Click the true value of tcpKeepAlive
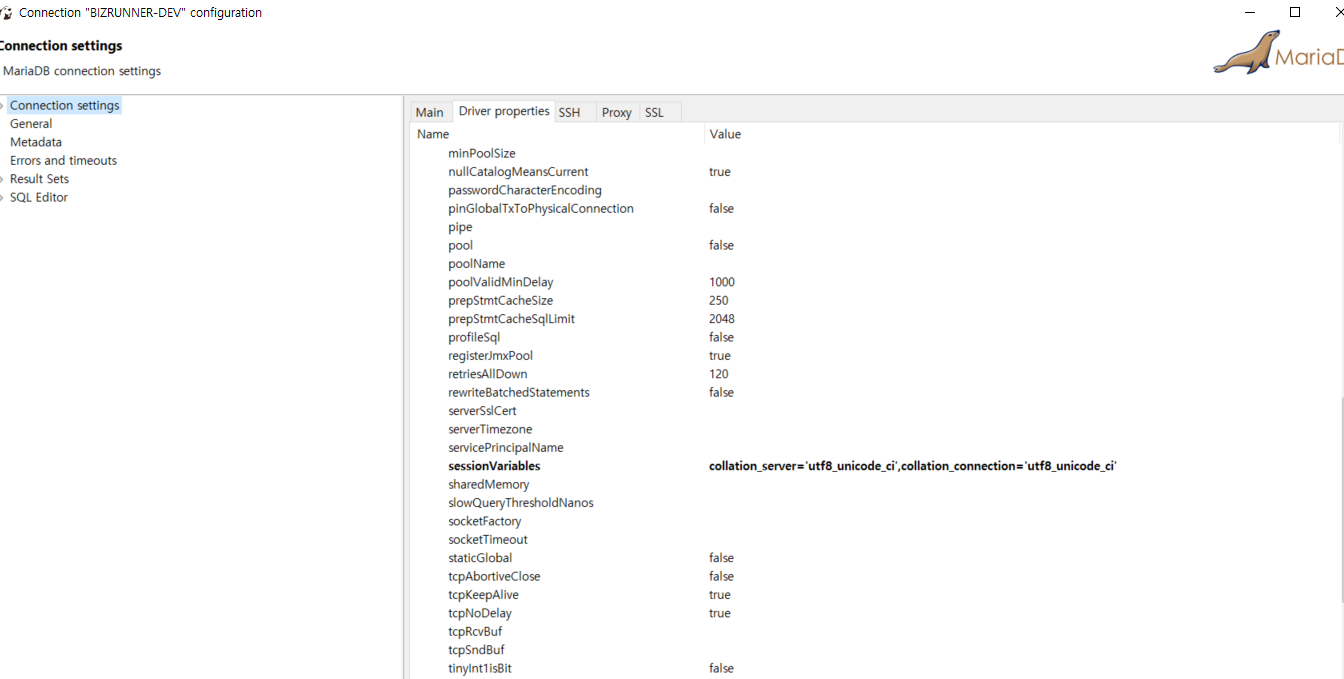This screenshot has width=1344, height=679. pos(720,595)
